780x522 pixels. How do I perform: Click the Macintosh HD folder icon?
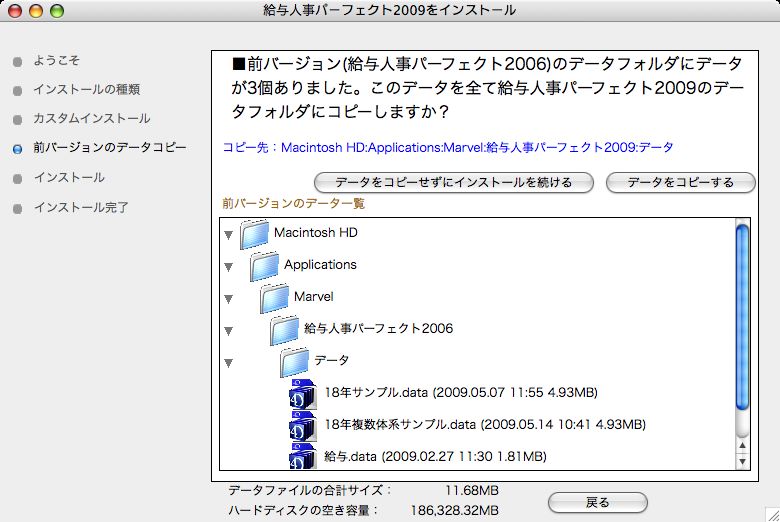[254, 234]
